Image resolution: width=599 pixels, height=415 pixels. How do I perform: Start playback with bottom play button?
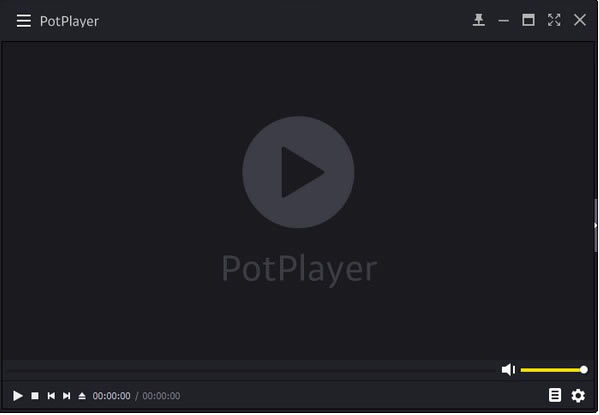click(x=18, y=396)
